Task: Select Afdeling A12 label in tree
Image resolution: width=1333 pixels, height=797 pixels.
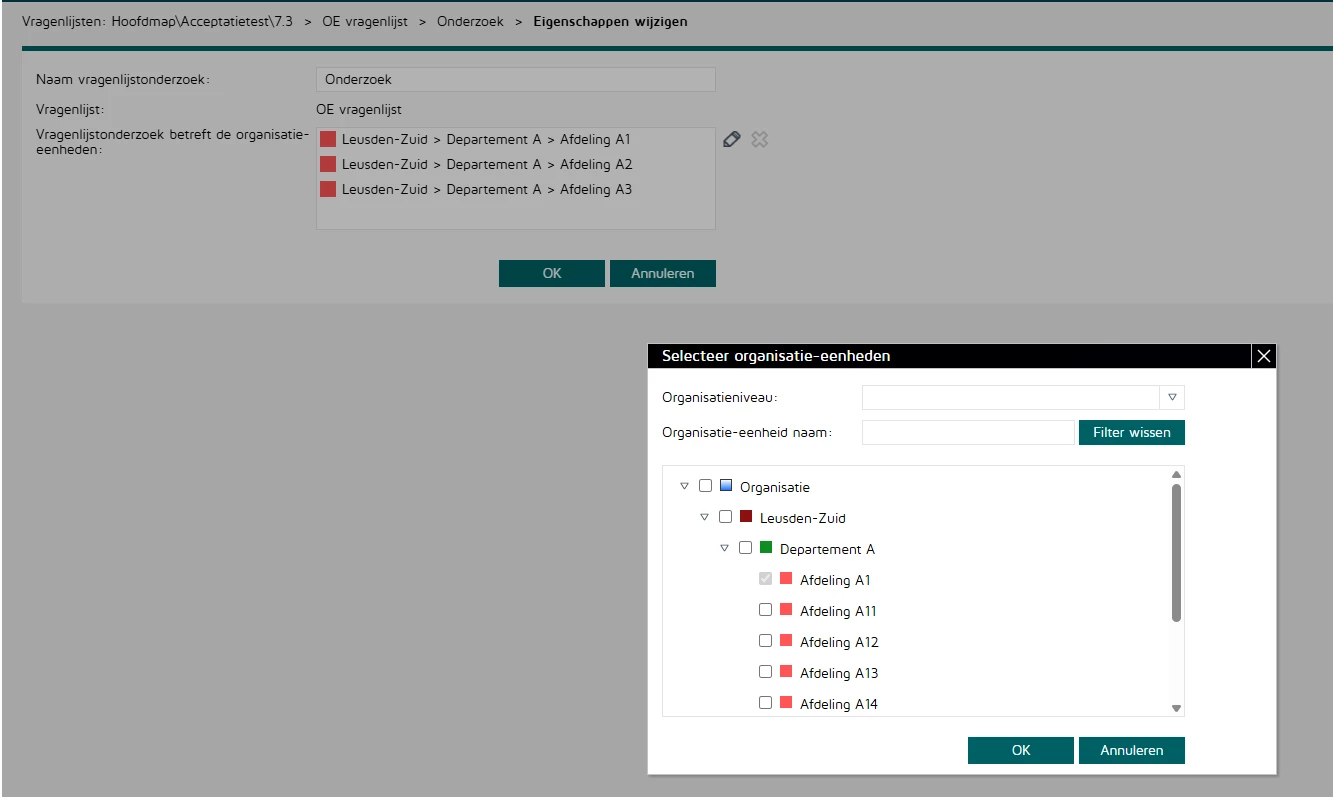Action: tap(839, 642)
